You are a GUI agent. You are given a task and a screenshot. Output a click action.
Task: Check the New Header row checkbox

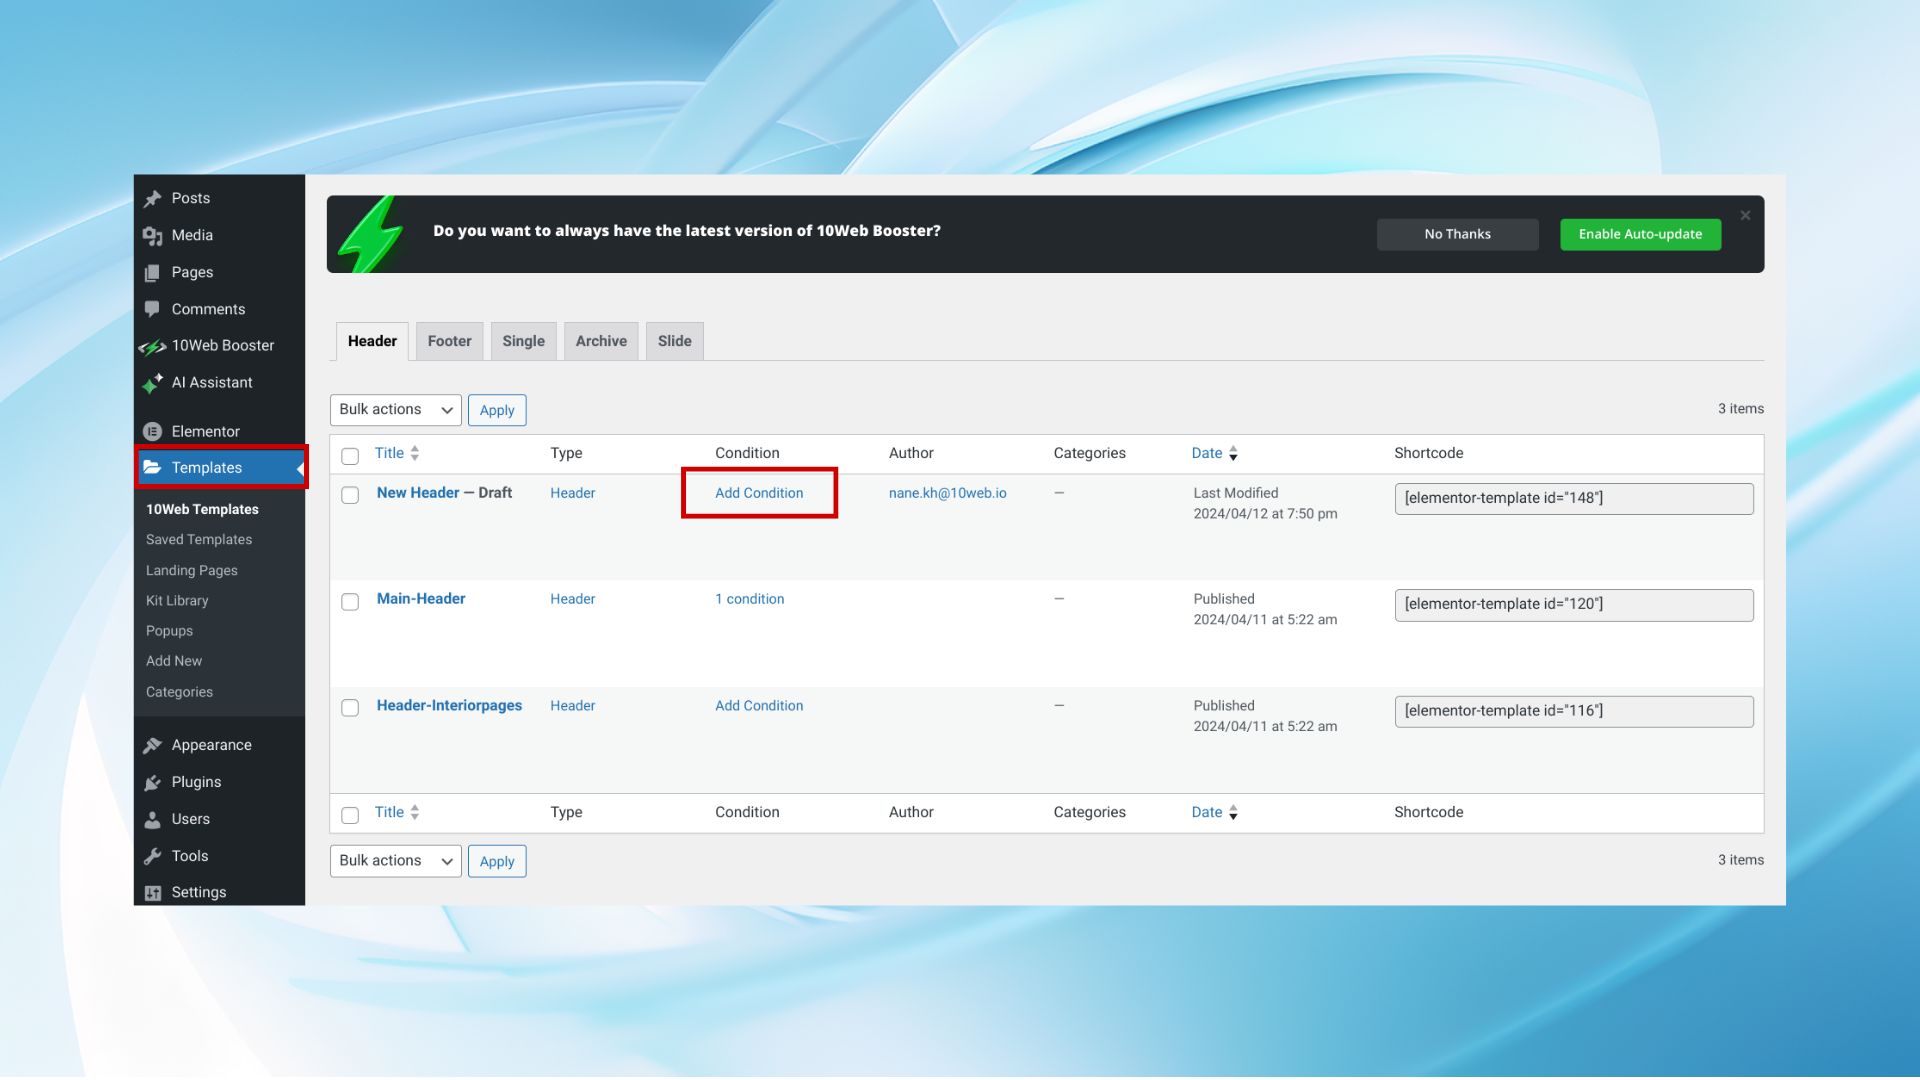click(350, 496)
